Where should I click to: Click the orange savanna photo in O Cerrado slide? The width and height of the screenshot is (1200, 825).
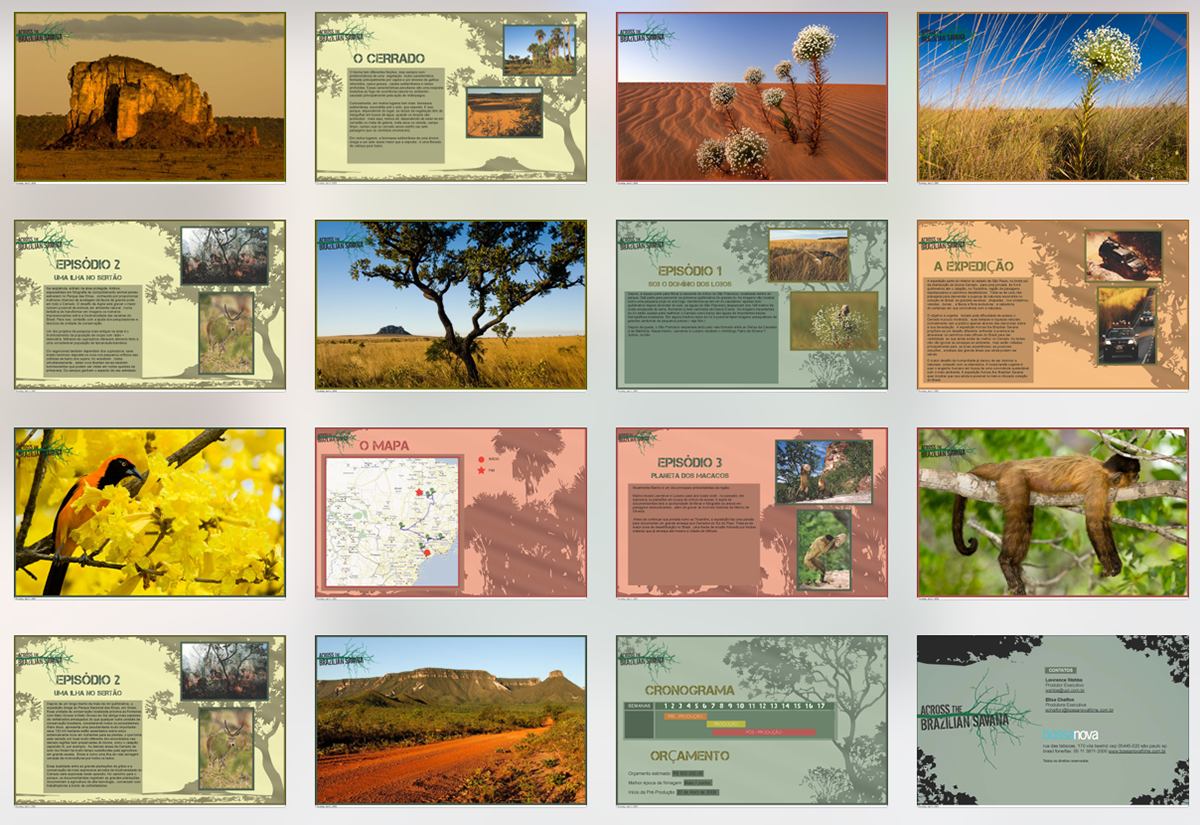[504, 112]
